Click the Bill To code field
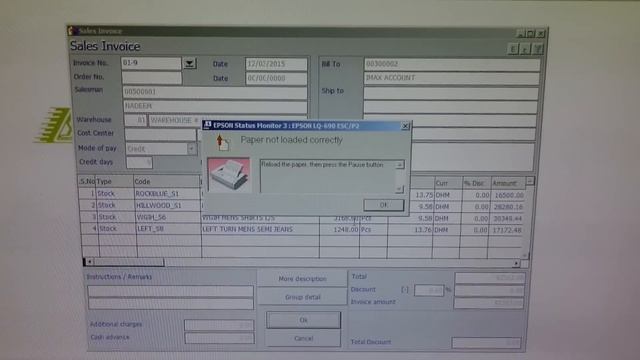 click(451, 64)
